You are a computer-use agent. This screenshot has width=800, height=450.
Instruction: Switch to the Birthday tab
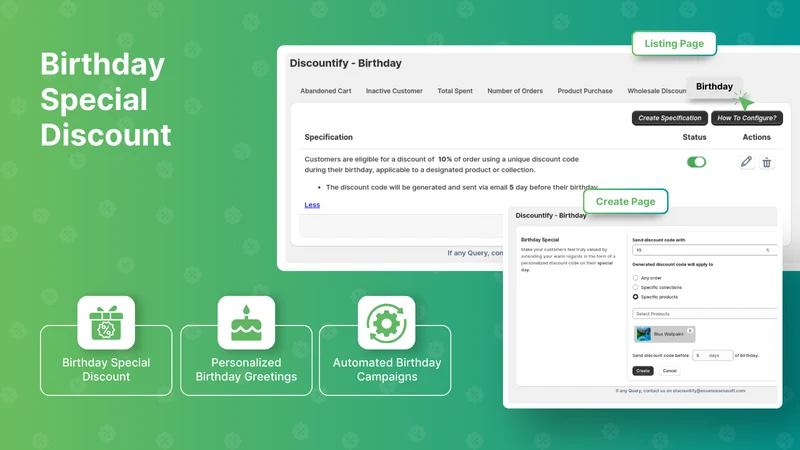pos(714,87)
